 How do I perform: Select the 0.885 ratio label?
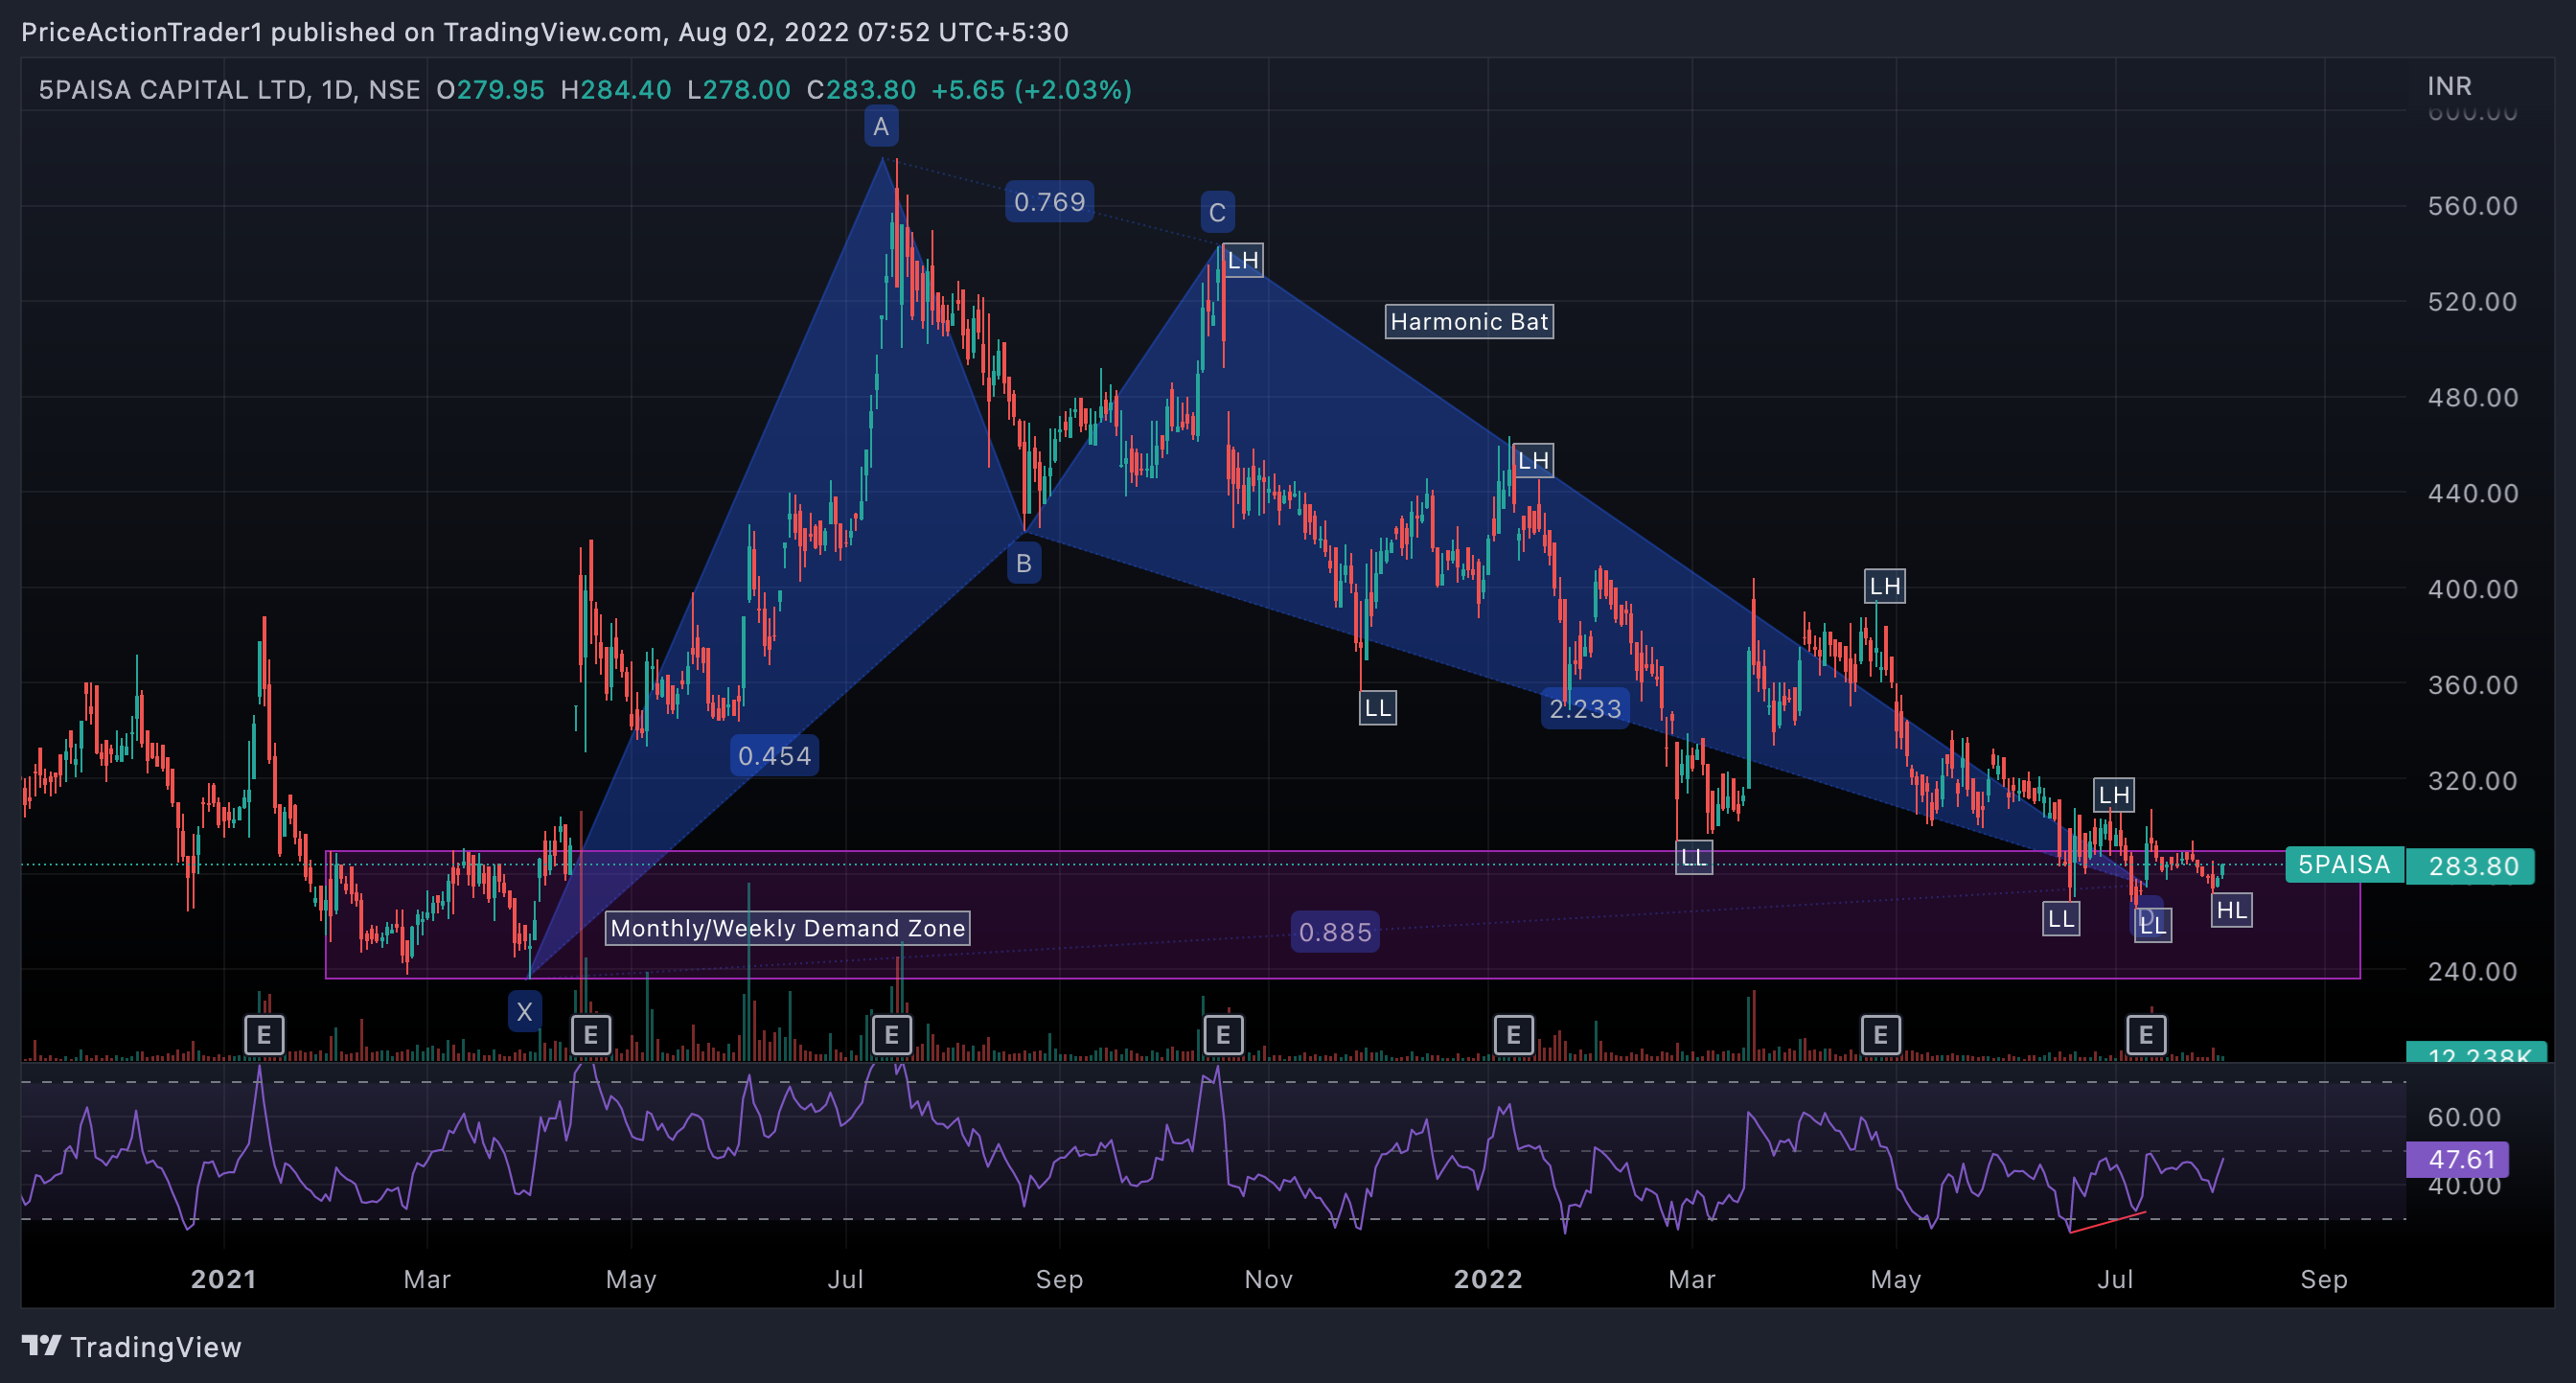(1335, 932)
